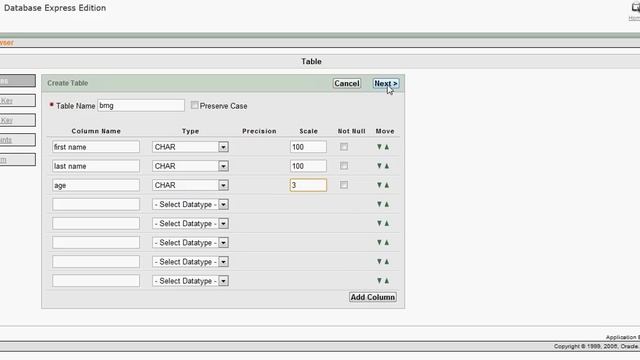640x360 pixels.
Task: Open the sixth row Select Datatype dropdown
Action: pyautogui.click(x=190, y=242)
